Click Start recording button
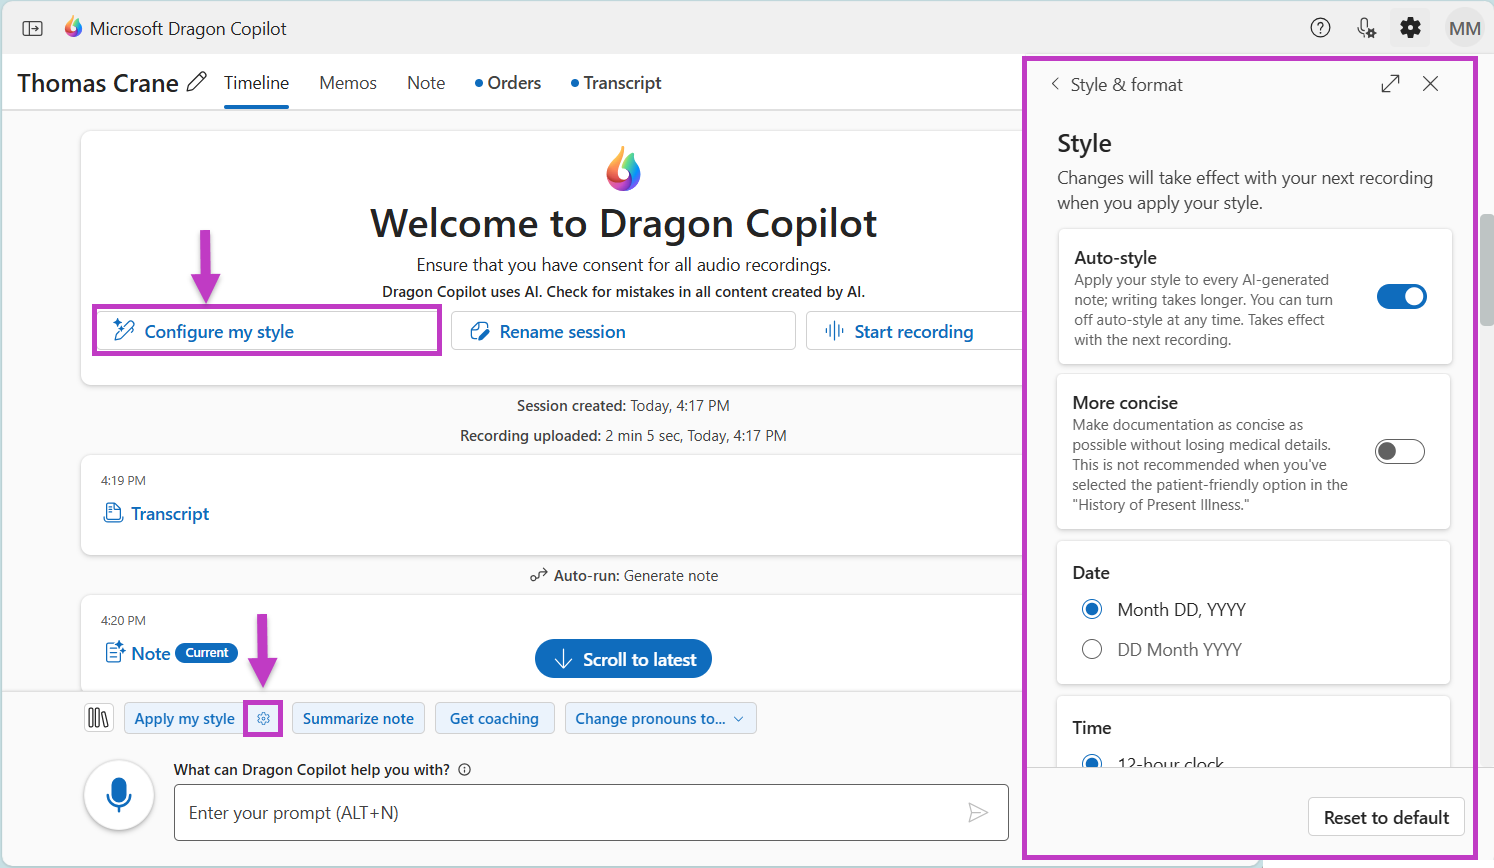1494x868 pixels. pyautogui.click(x=913, y=331)
